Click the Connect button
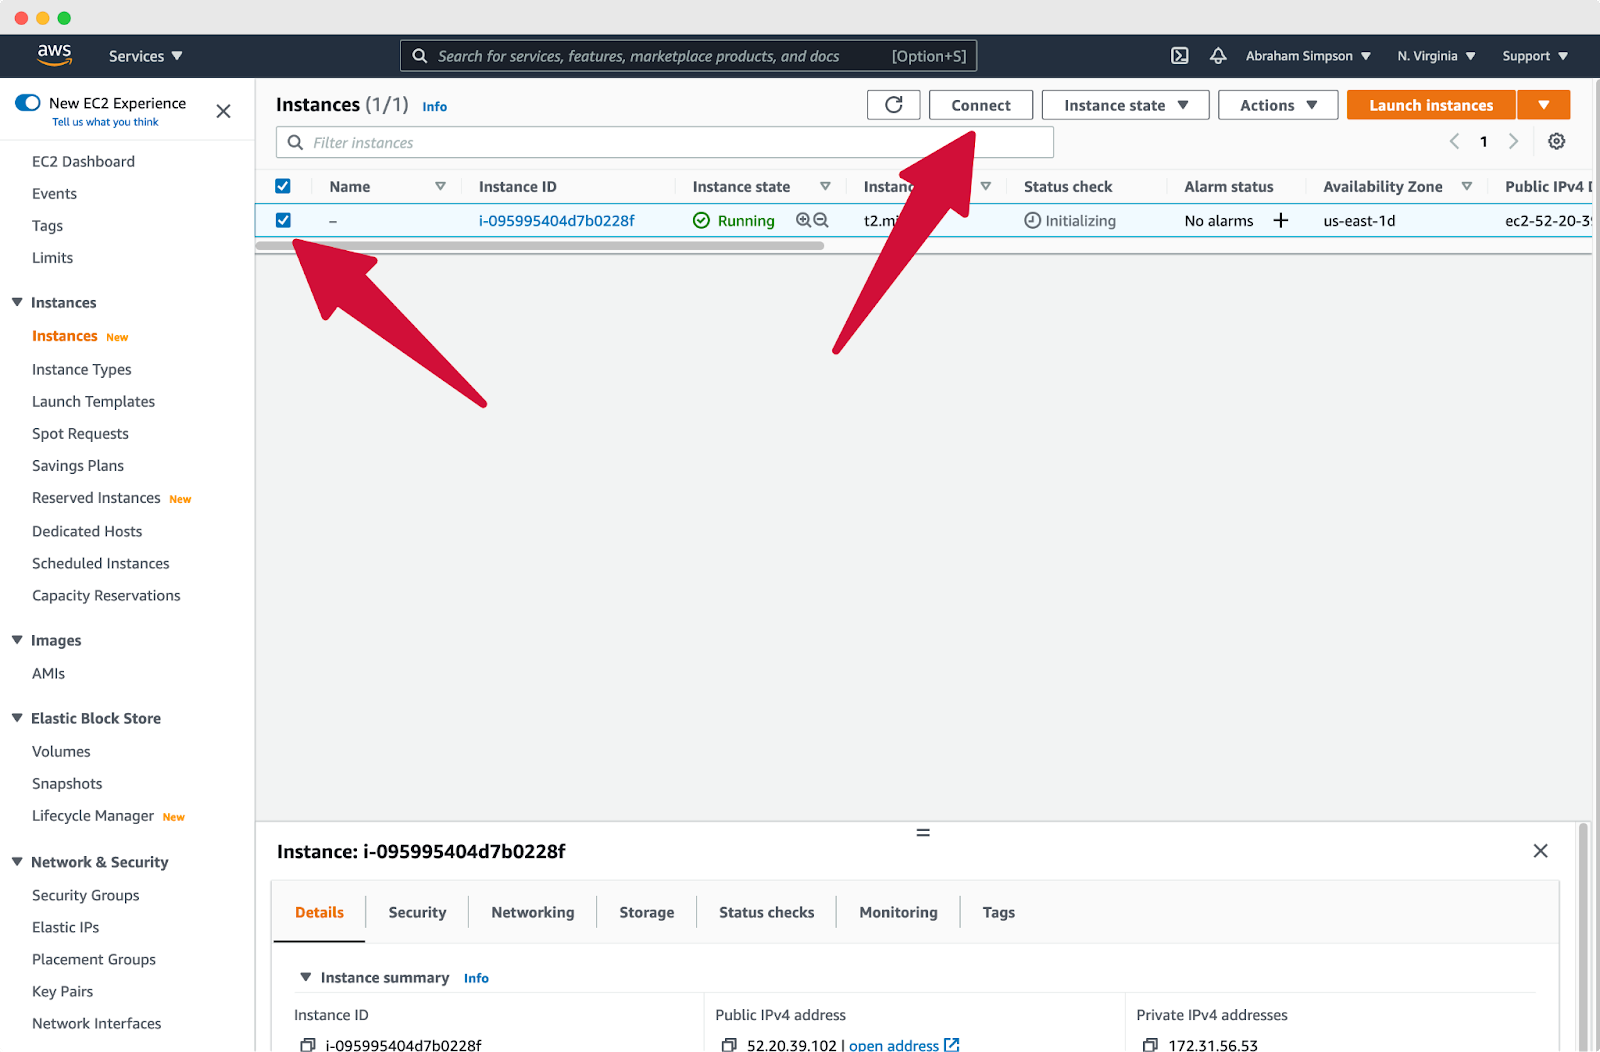The width and height of the screenshot is (1600, 1052). [980, 104]
